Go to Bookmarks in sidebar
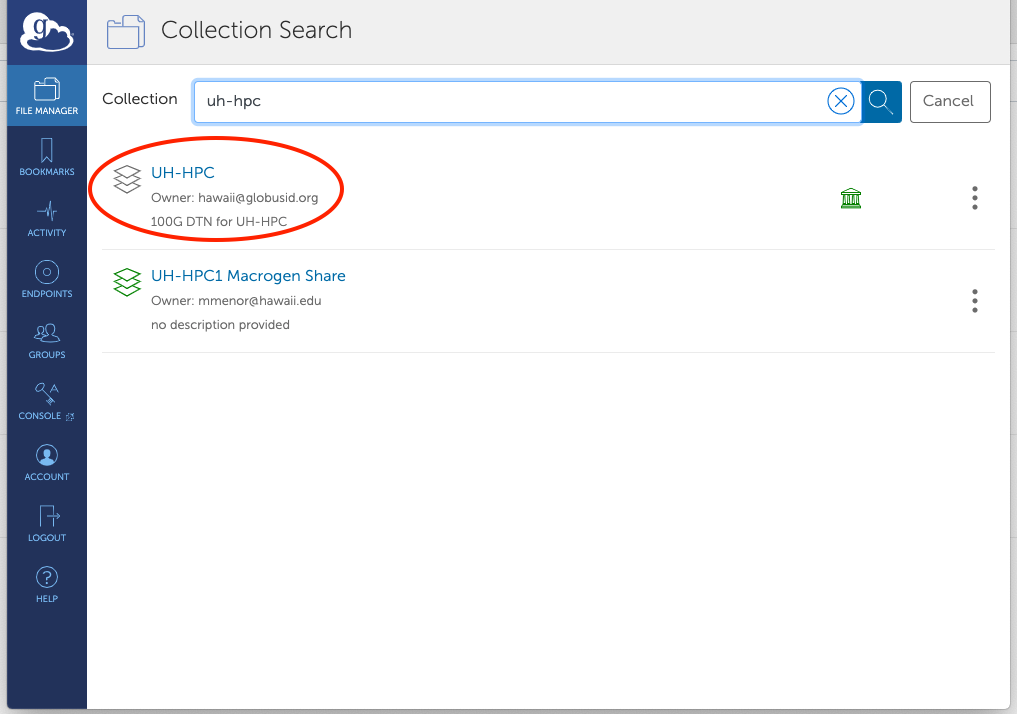Image resolution: width=1017 pixels, height=714 pixels. (47, 157)
